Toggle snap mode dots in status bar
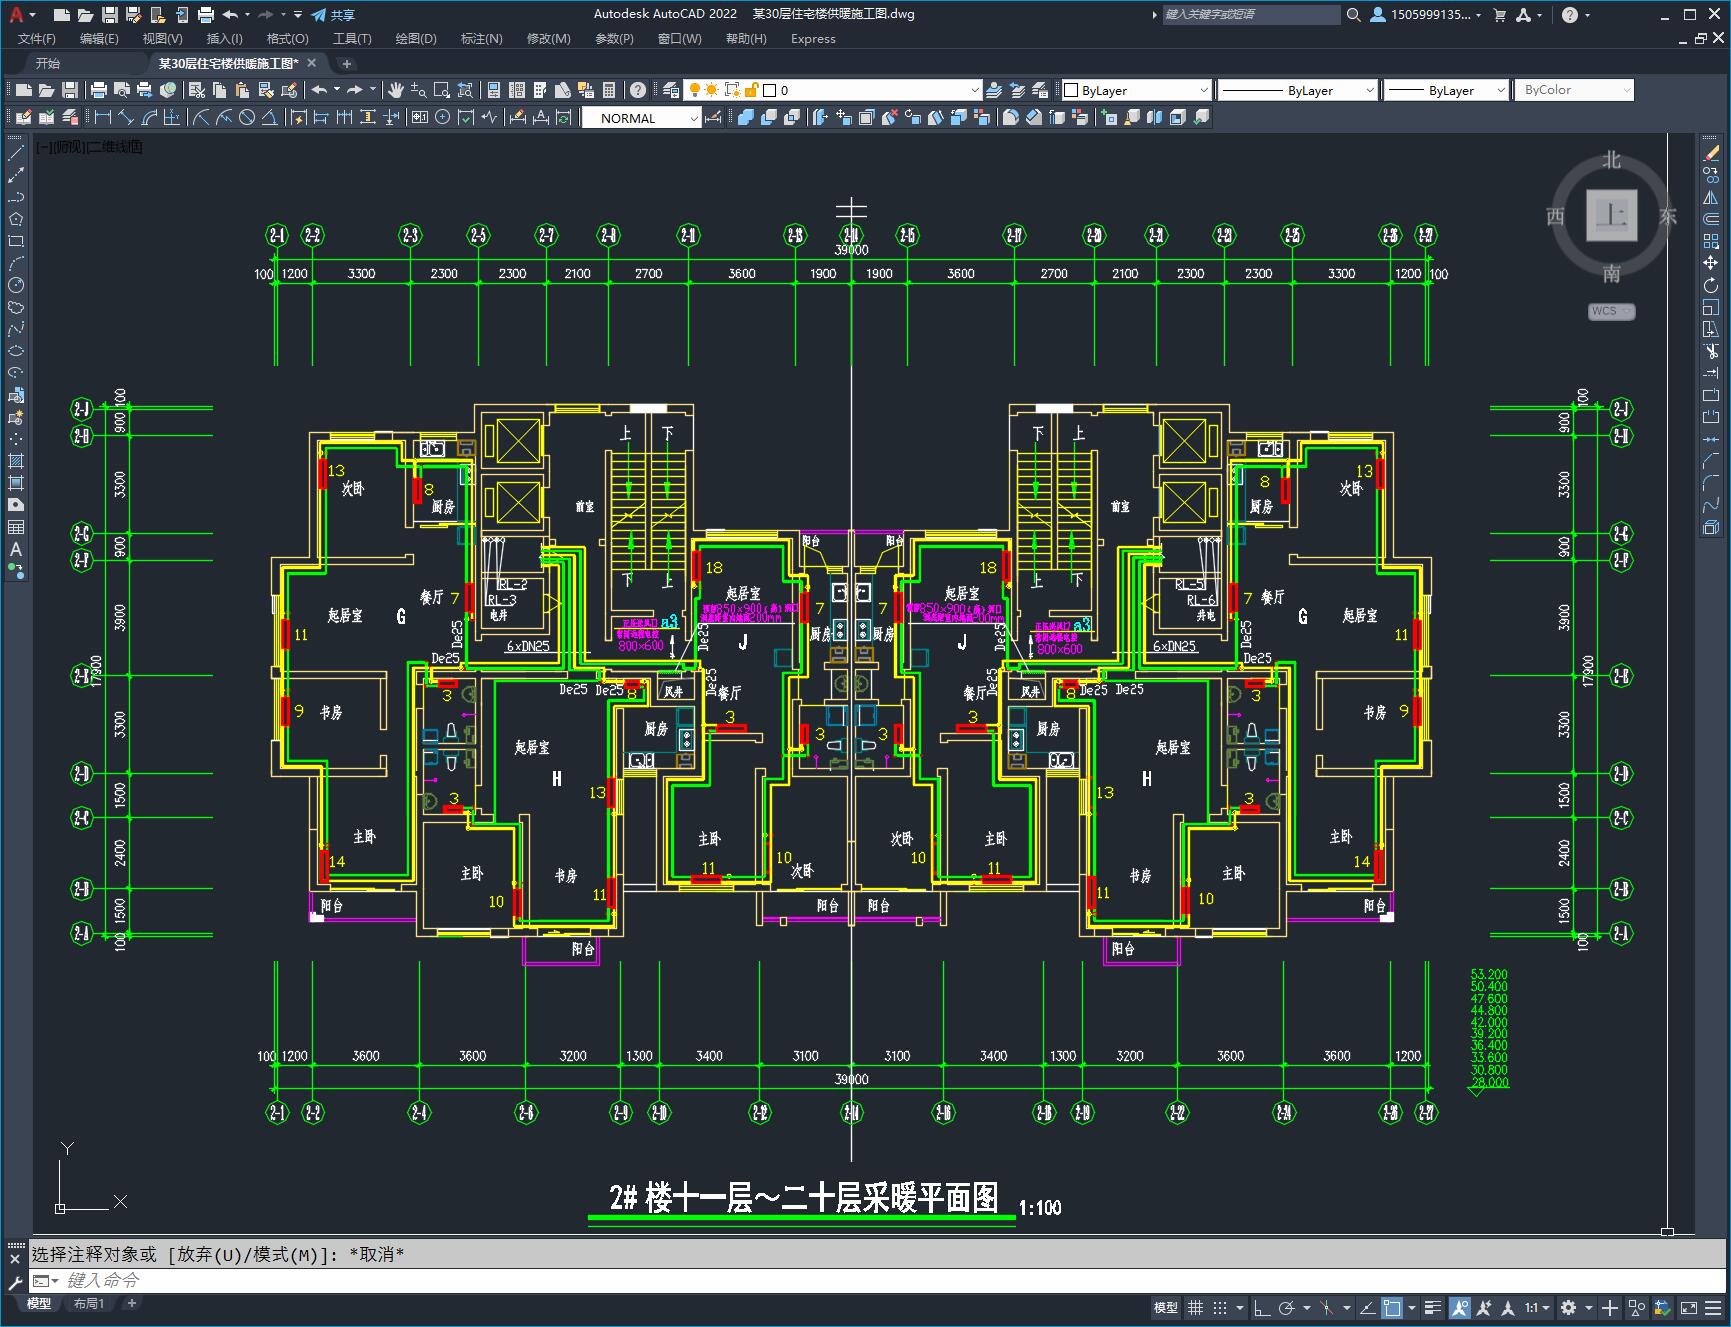The width and height of the screenshot is (1731, 1327). 1219,1307
